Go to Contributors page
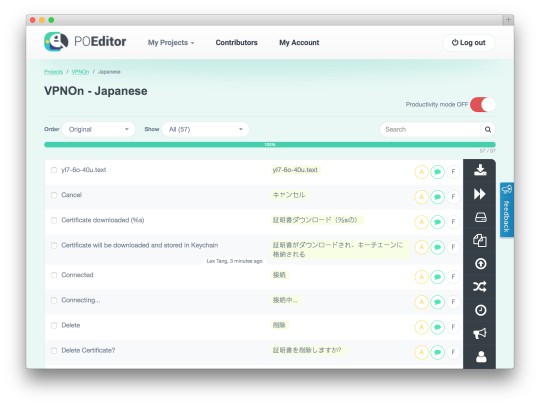This screenshot has height=406, width=540. pos(237,43)
